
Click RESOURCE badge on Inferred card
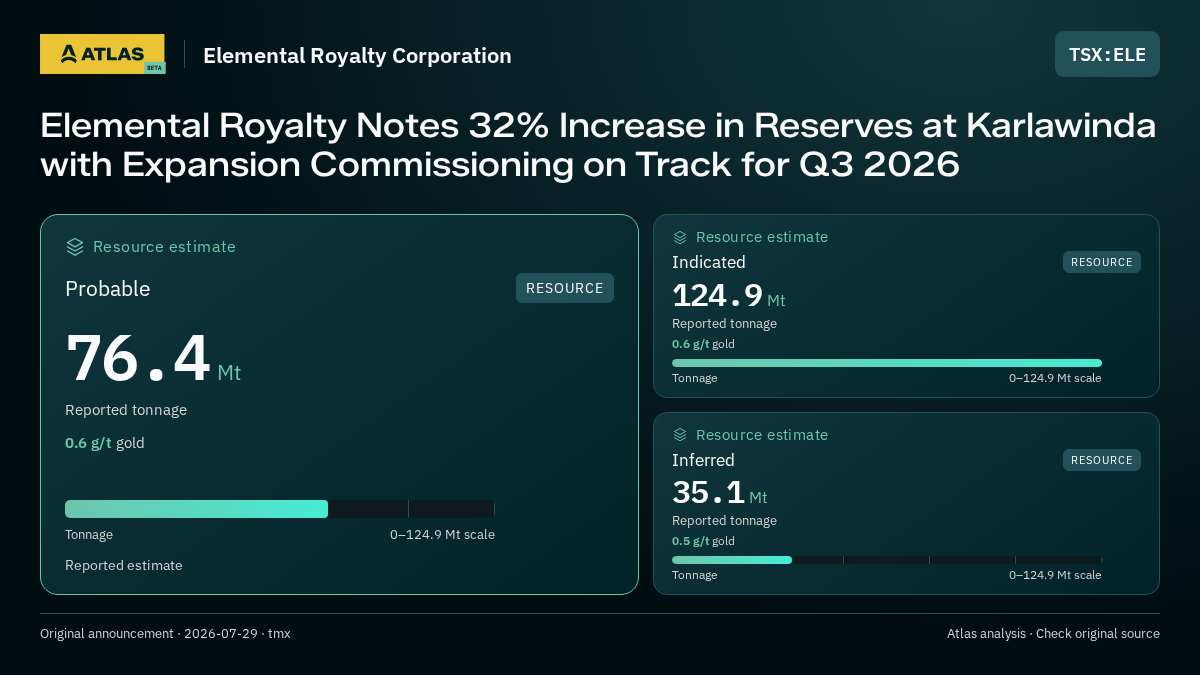[x=1102, y=460]
